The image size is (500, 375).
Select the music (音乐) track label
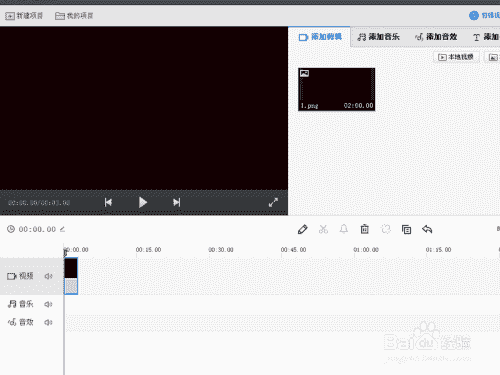21,304
